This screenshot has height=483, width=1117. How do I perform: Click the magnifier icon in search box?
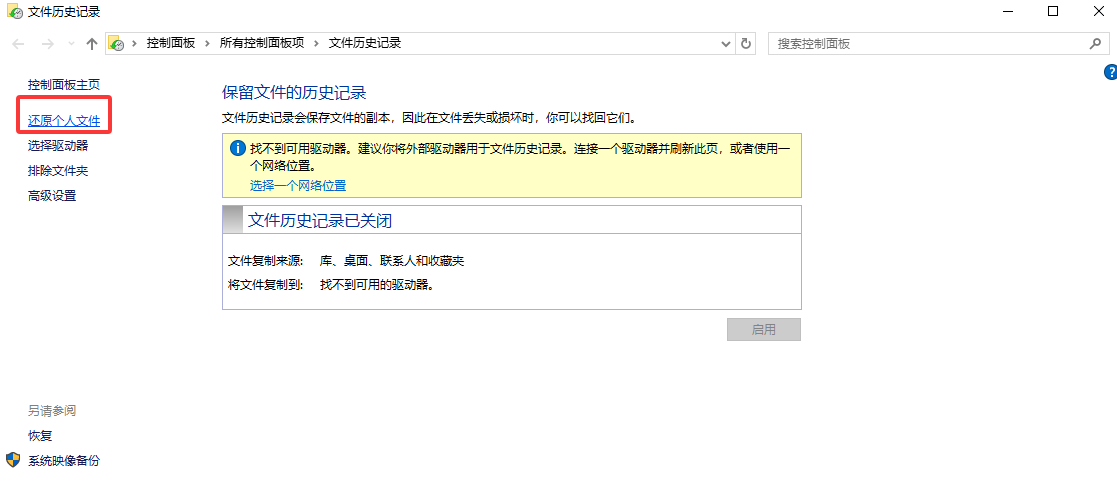[1095, 44]
